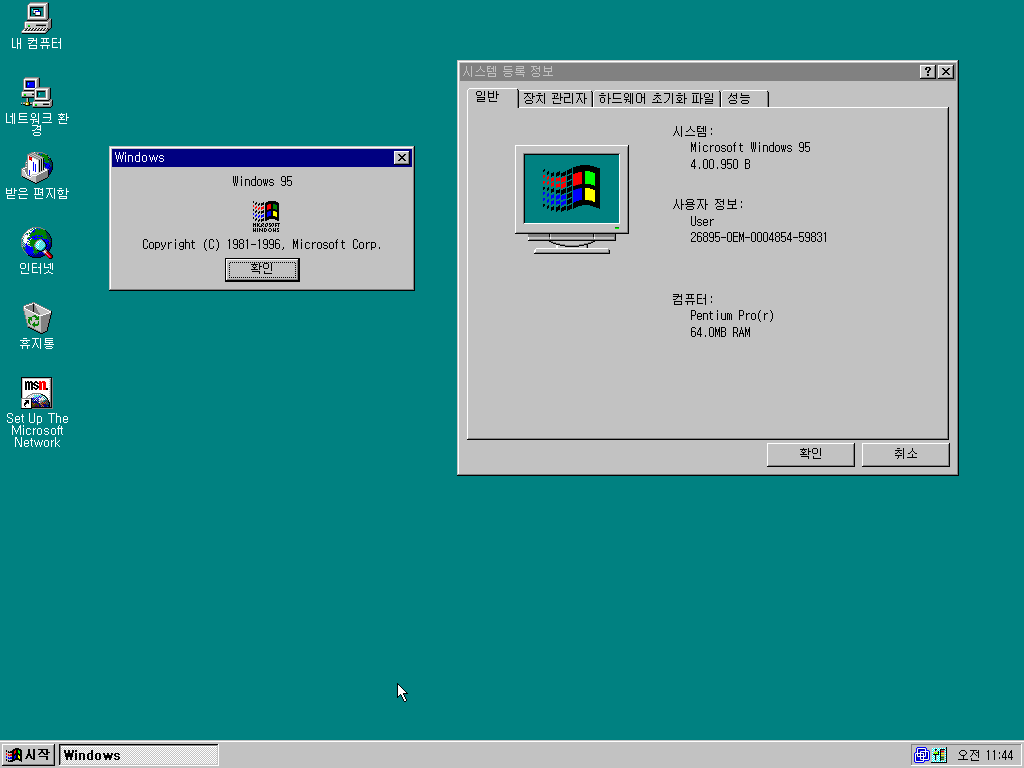Click the 'Pentium Pro(r)' text

pyautogui.click(x=732, y=315)
